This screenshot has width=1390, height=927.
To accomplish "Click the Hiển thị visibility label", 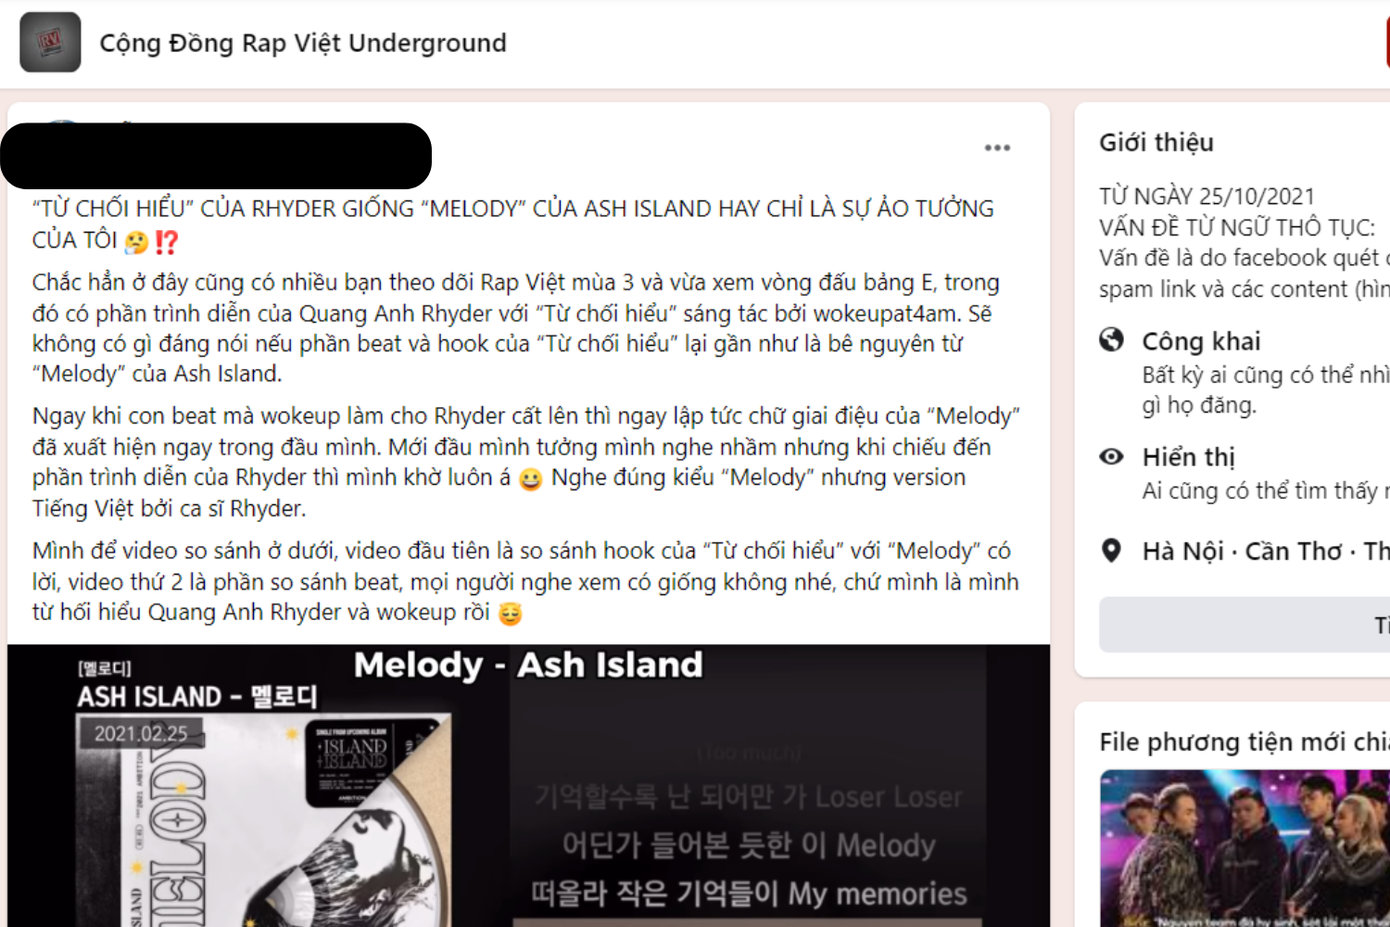I will point(1189,457).
